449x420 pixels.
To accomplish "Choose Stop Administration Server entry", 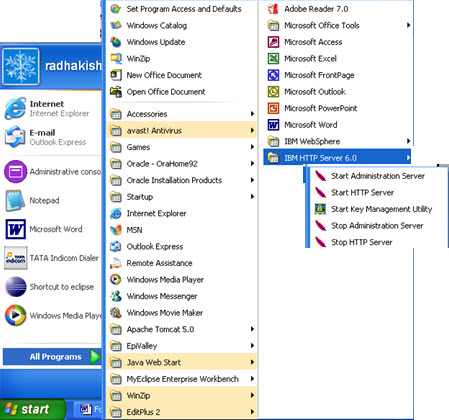I will coord(377,226).
